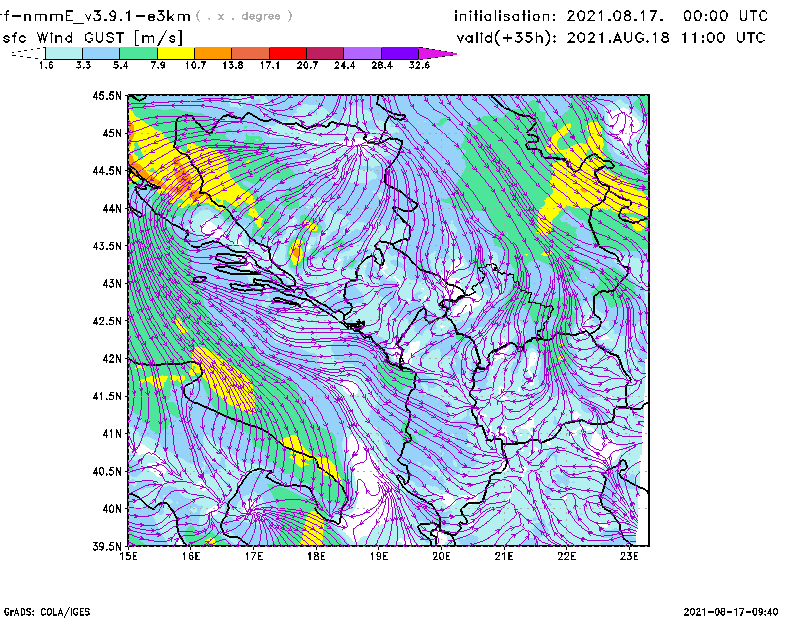
Task: Click the '2021-08-17-09:40' timestamp
Action: (731, 612)
